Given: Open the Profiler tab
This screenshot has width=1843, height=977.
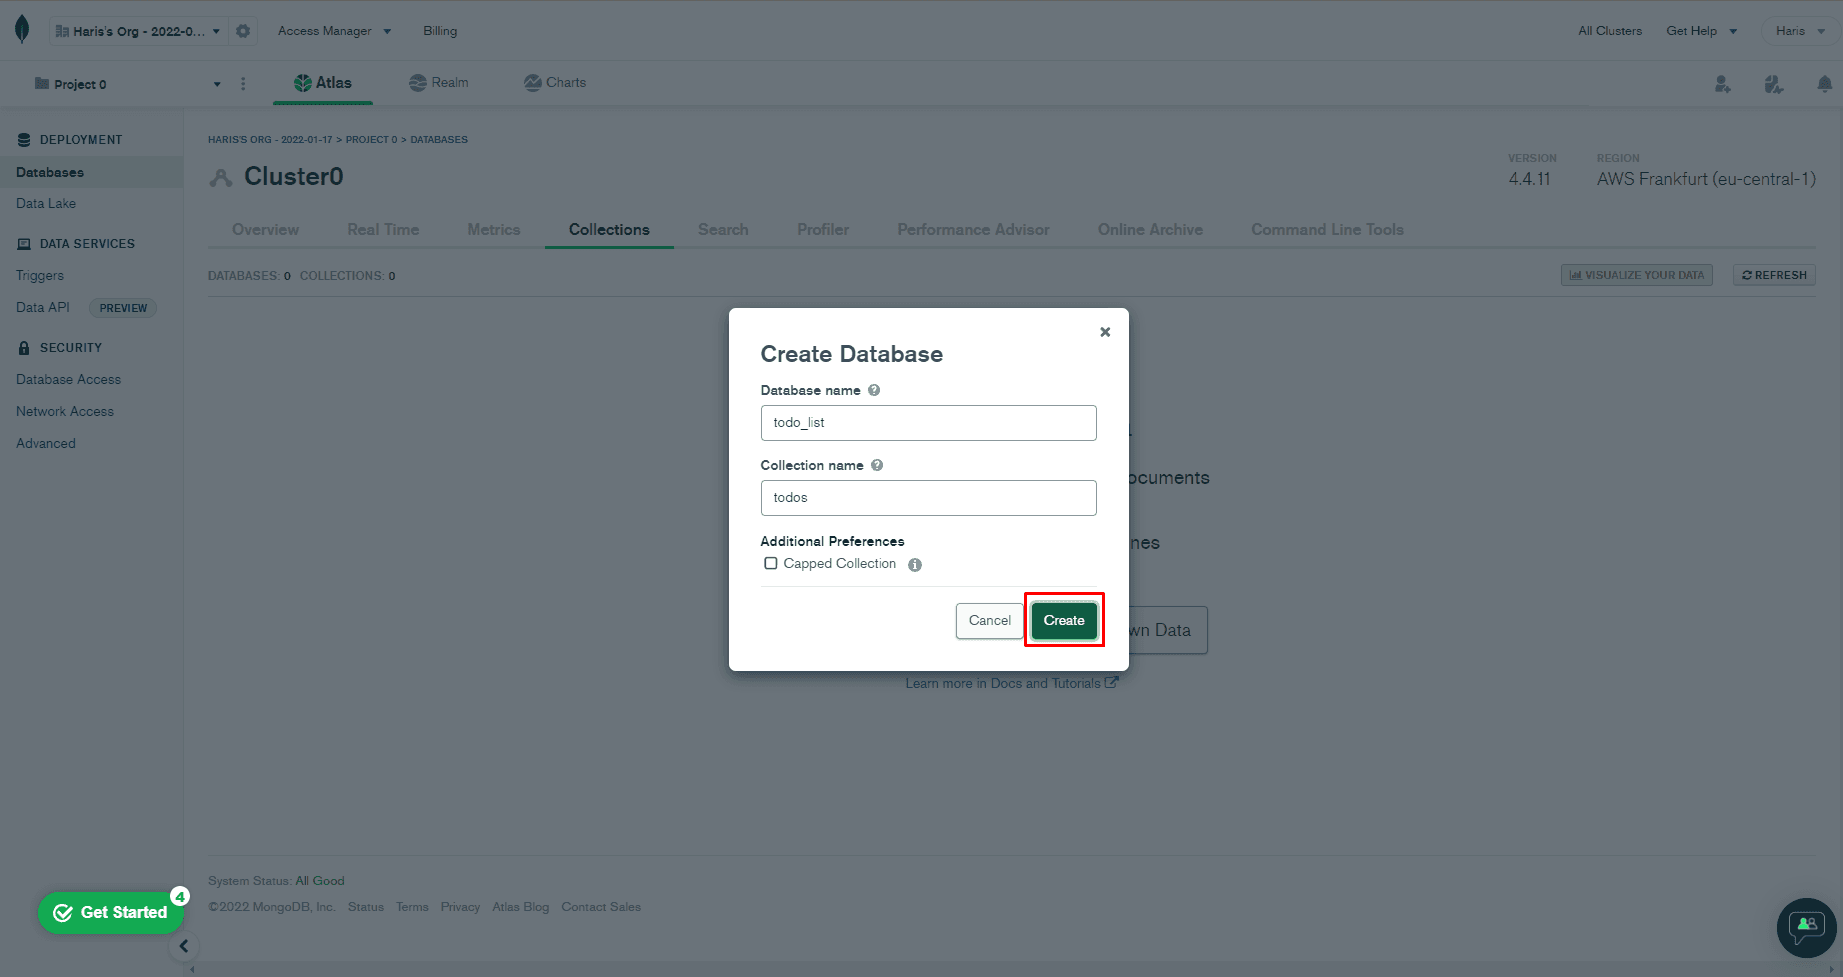Looking at the screenshot, I should point(823,230).
